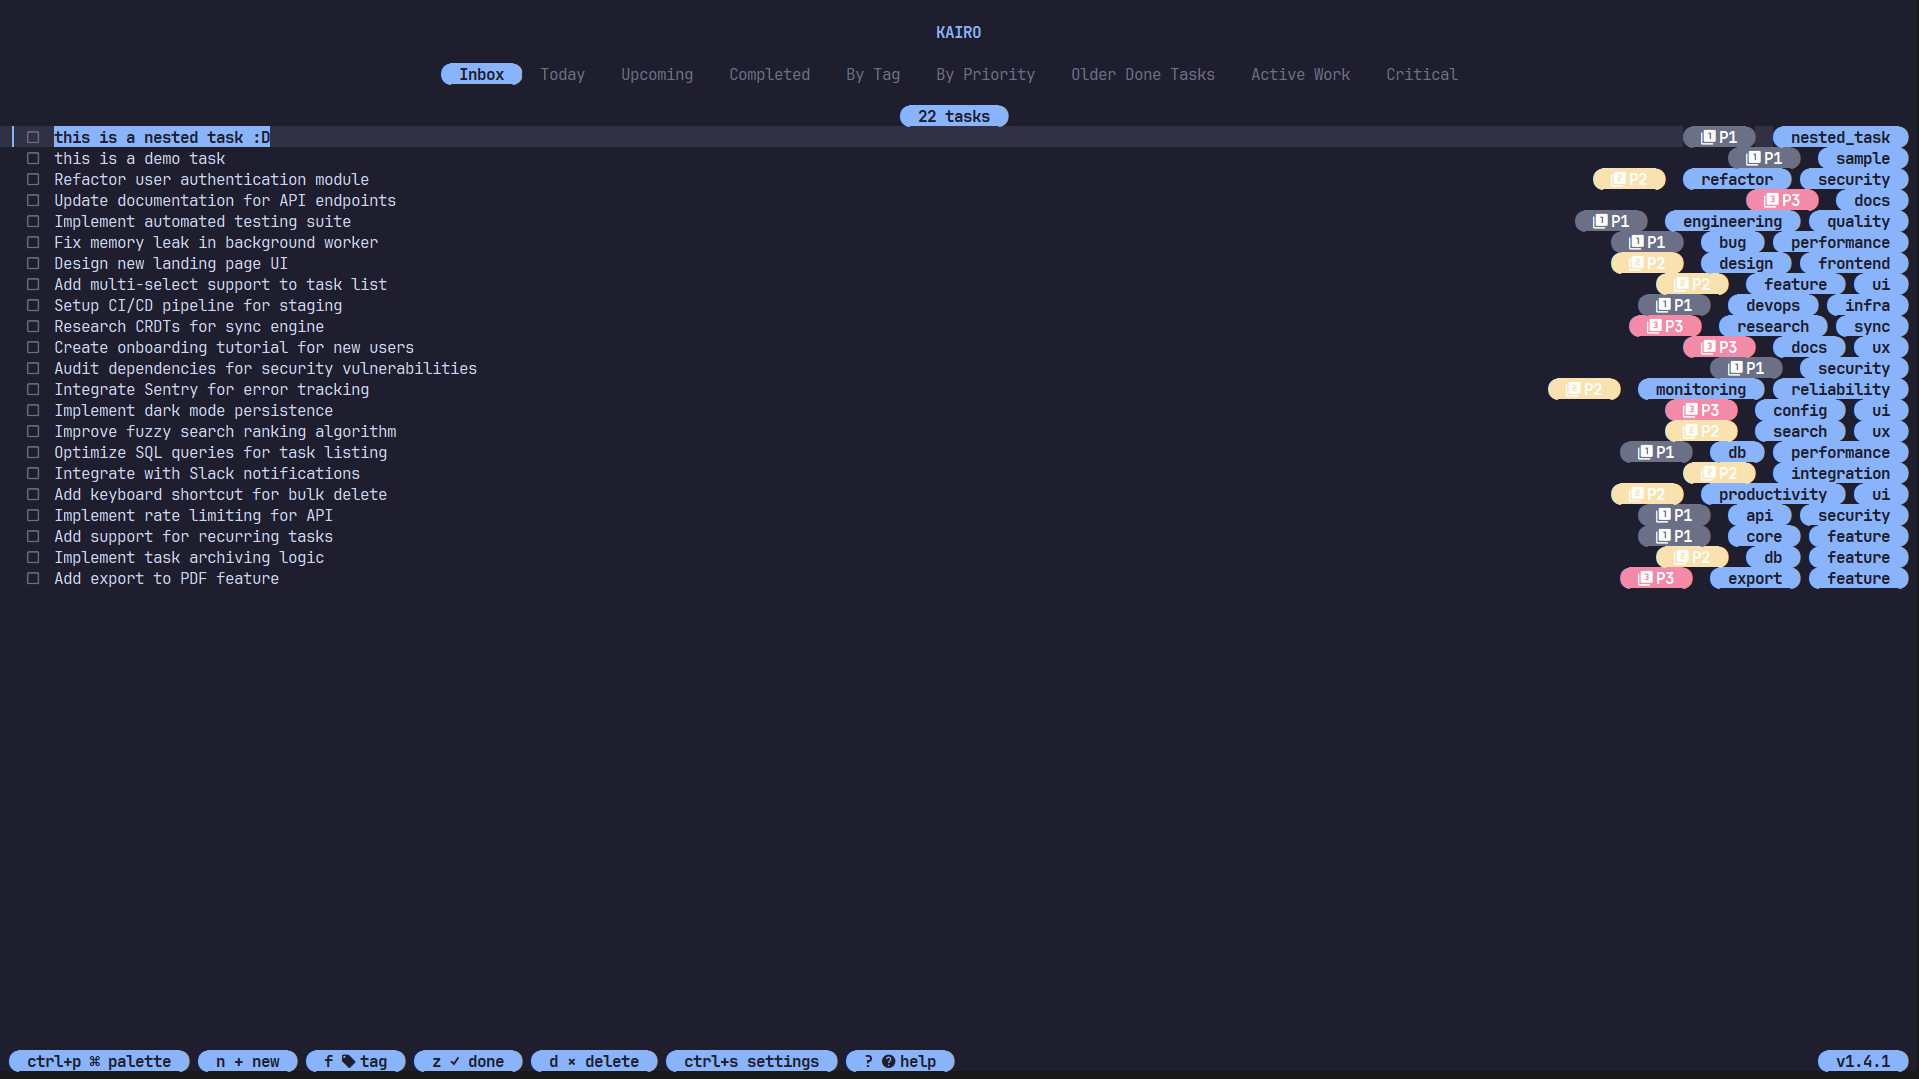
Task: Click the 'integration' tag chip
Action: pos(1840,473)
